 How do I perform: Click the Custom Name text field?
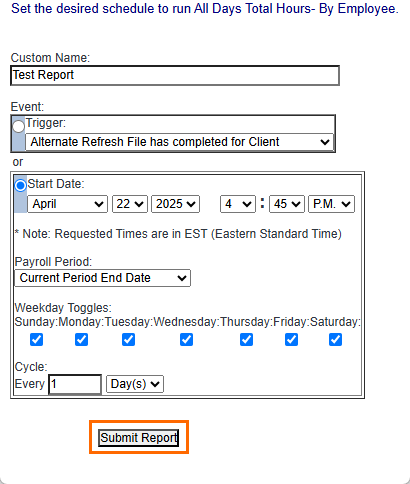[x=175, y=75]
